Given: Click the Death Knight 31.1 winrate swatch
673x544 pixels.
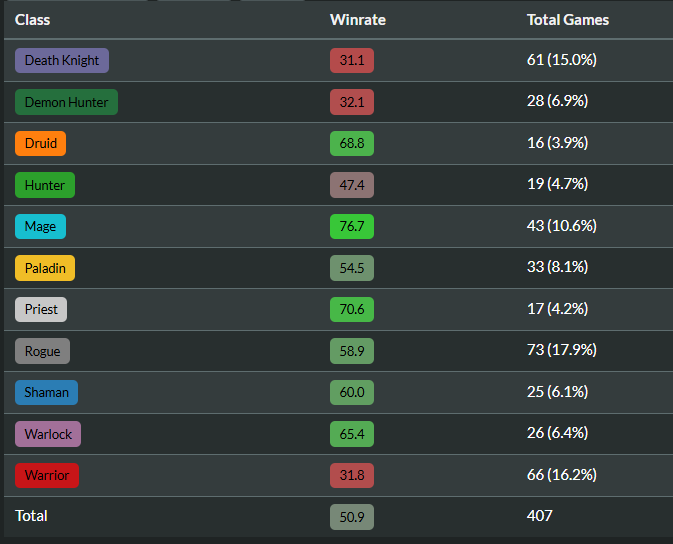Looking at the screenshot, I should click(x=352, y=61).
